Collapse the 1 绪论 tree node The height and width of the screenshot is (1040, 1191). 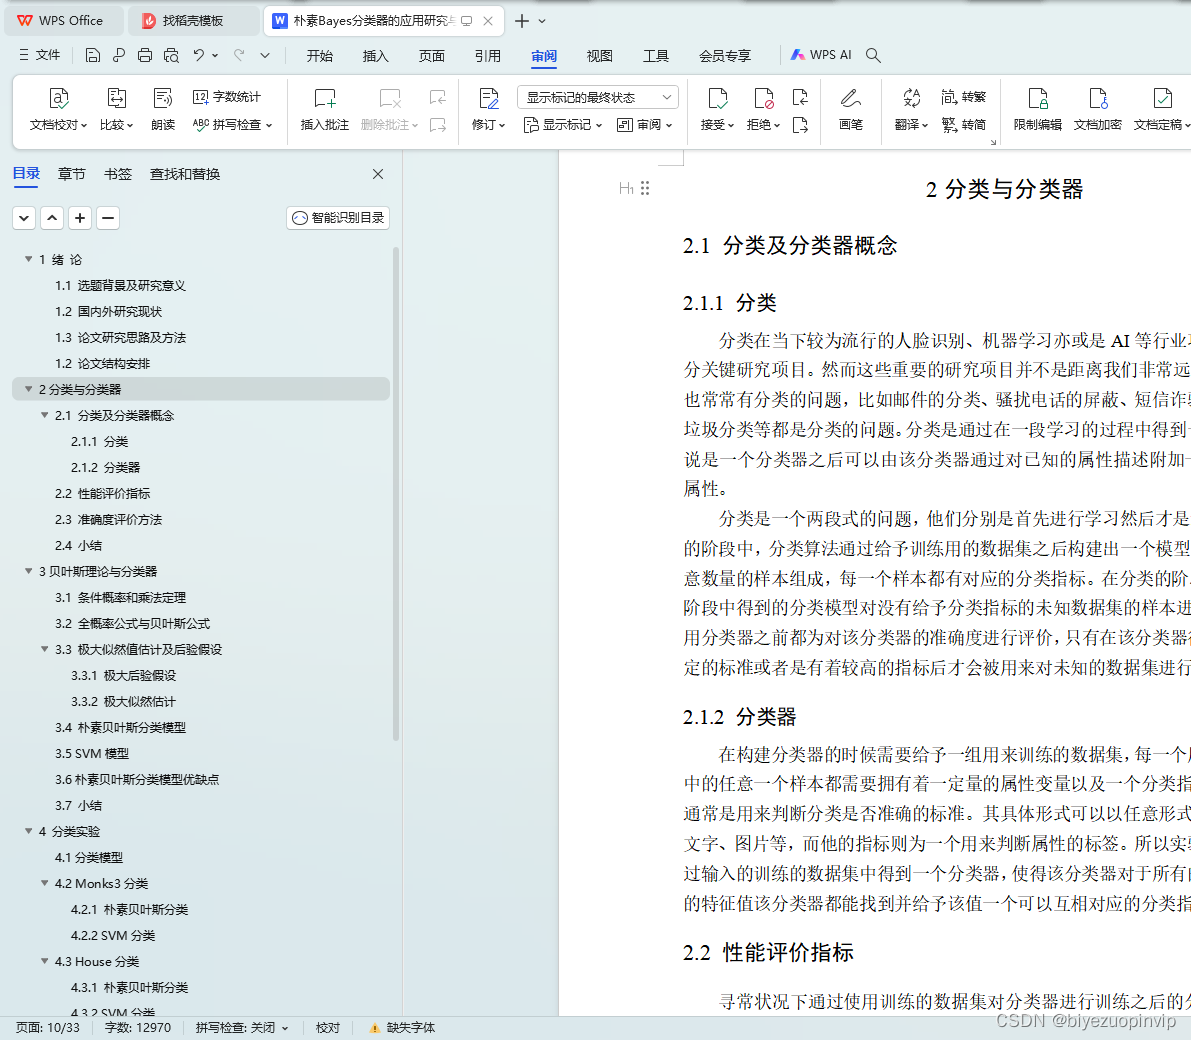[28, 259]
